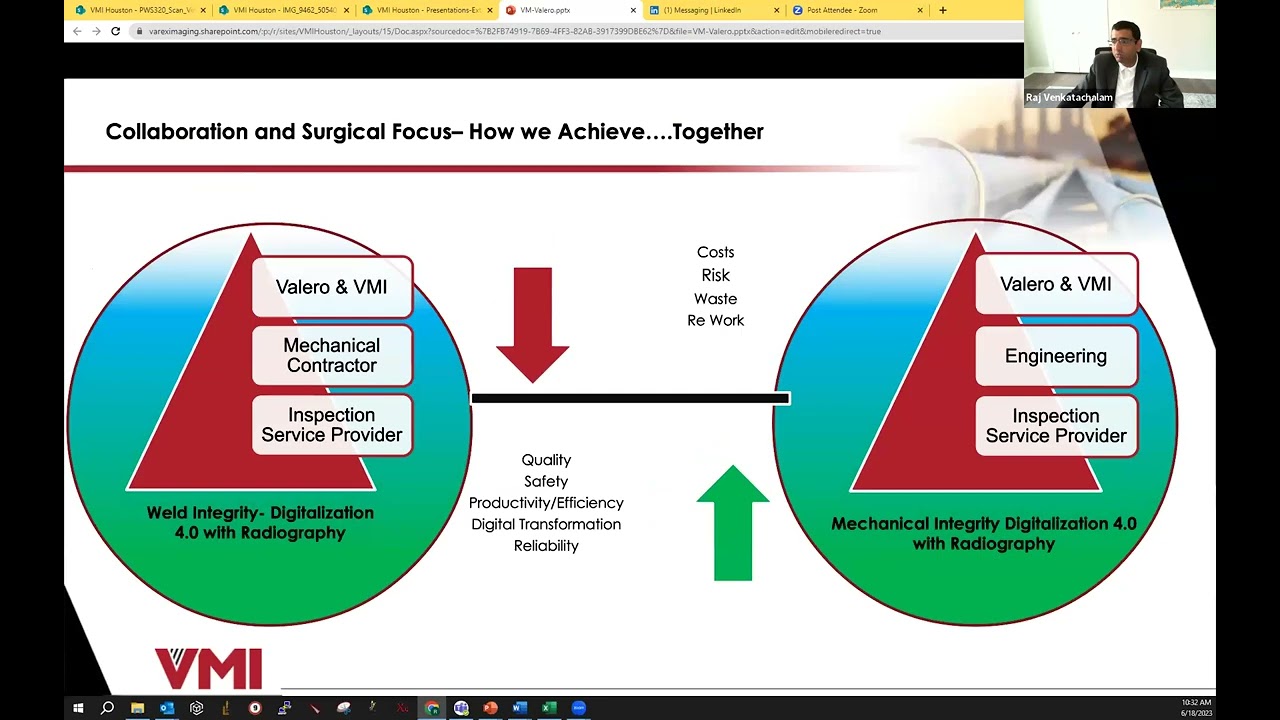
Task: Click 'Mechanical Integrity Digitalization 4.0' caption
Action: tap(984, 534)
